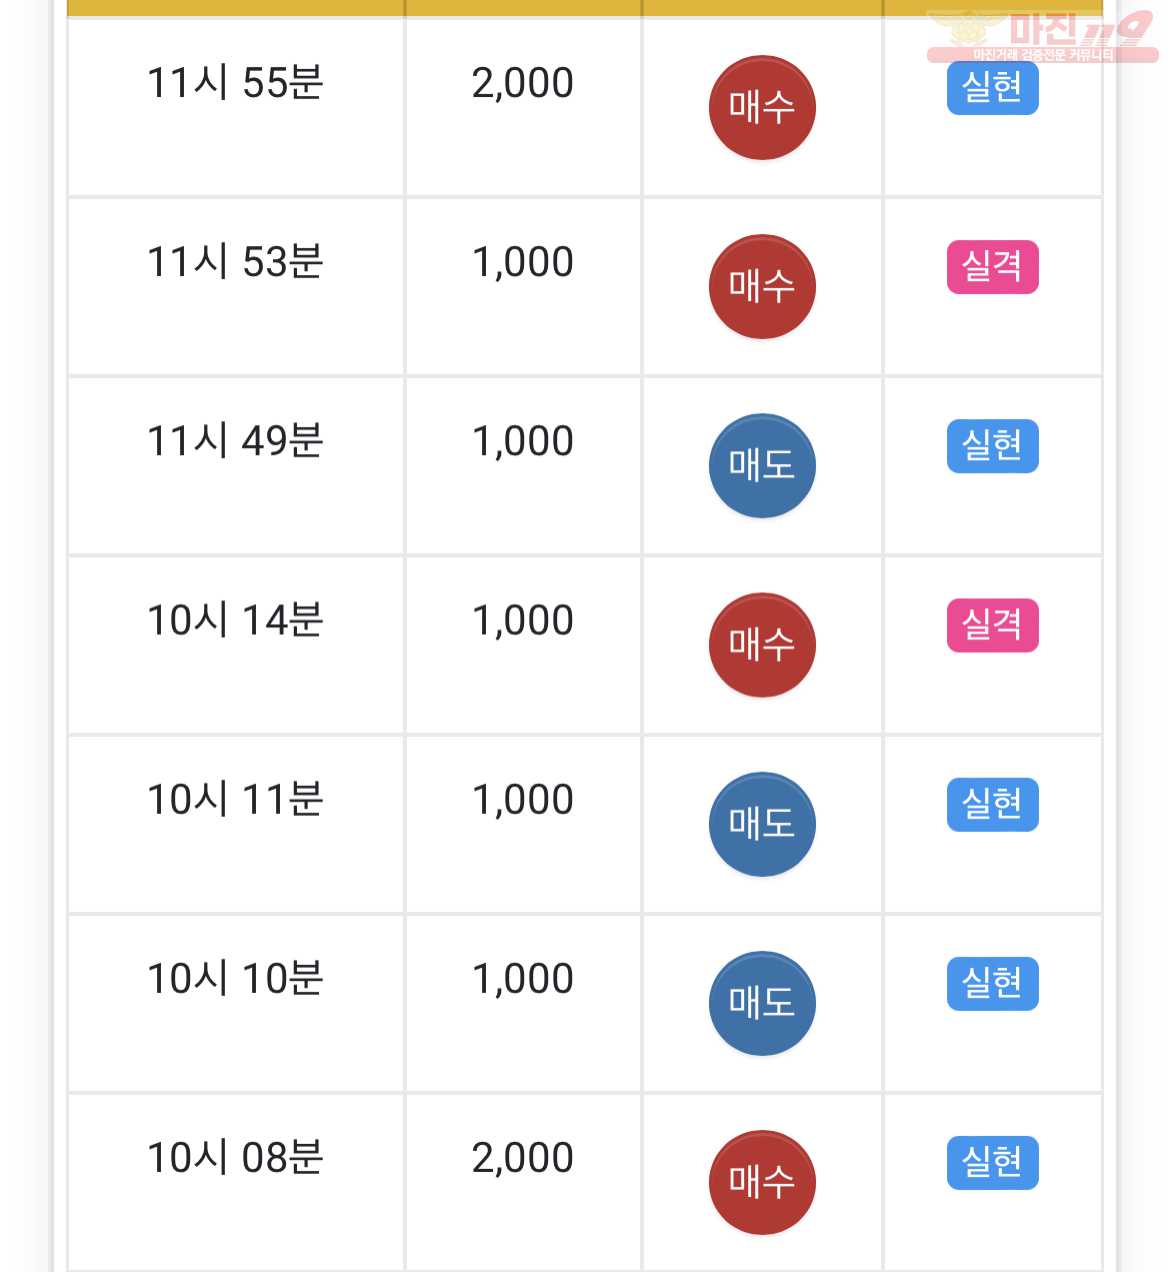Image resolution: width=1170 pixels, height=1272 pixels.
Task: Click the 매수 circle in the 10시 08분 row
Action: coord(762,1181)
